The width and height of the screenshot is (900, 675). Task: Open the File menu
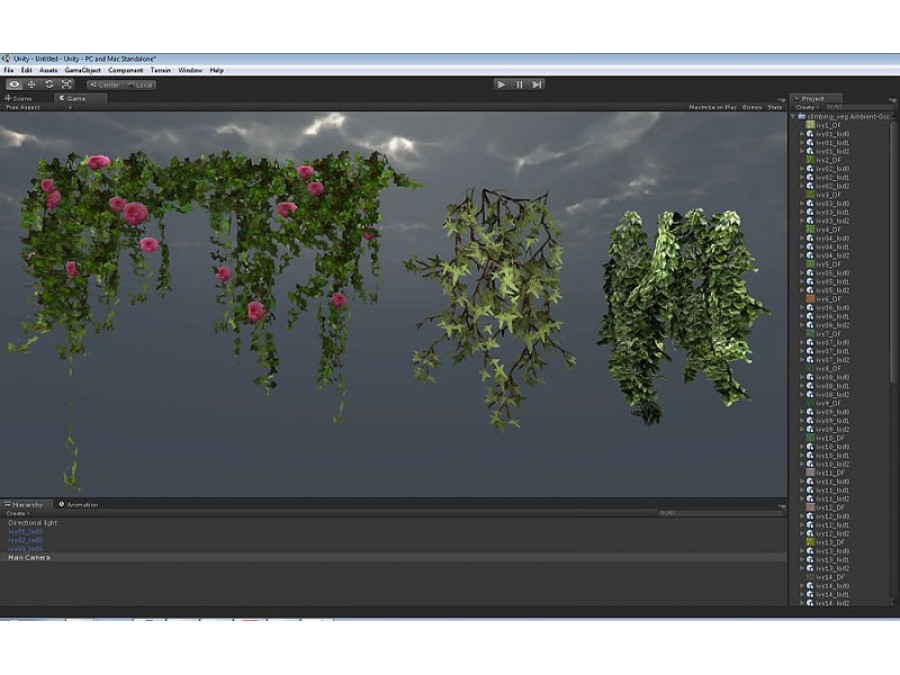coord(9,70)
